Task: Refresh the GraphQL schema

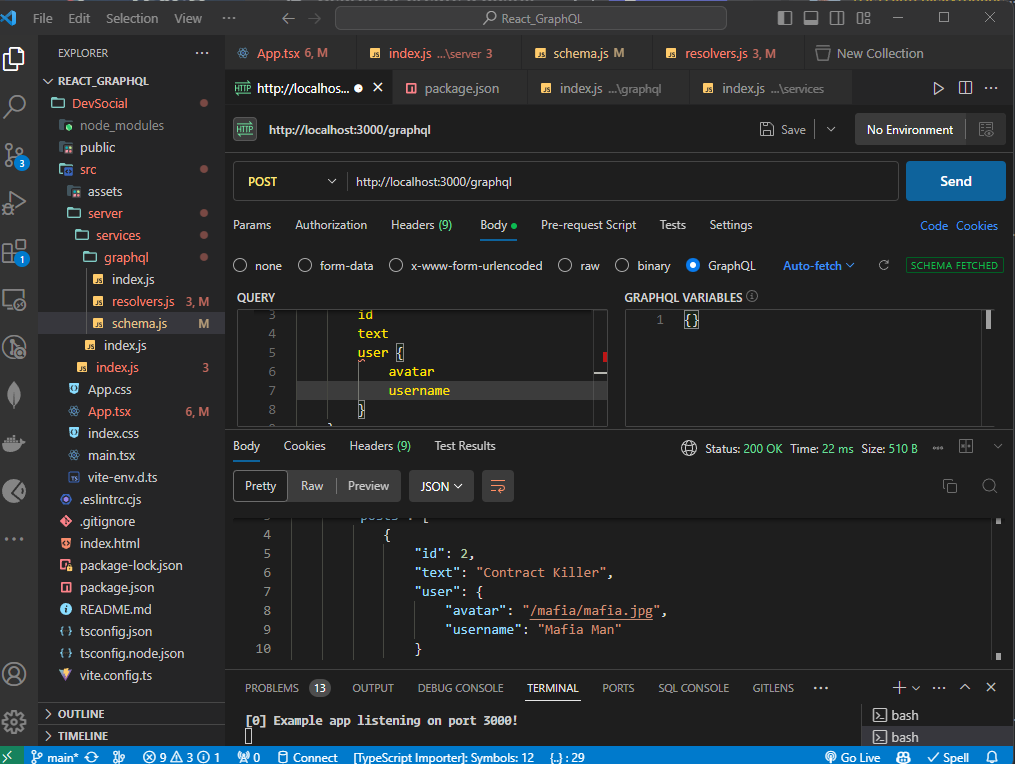Action: 884,265
